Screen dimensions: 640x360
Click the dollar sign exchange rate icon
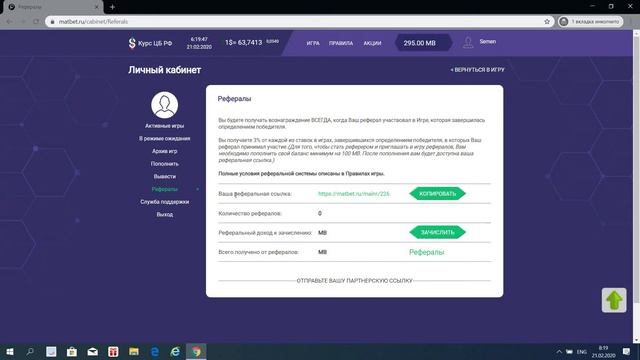click(132, 43)
